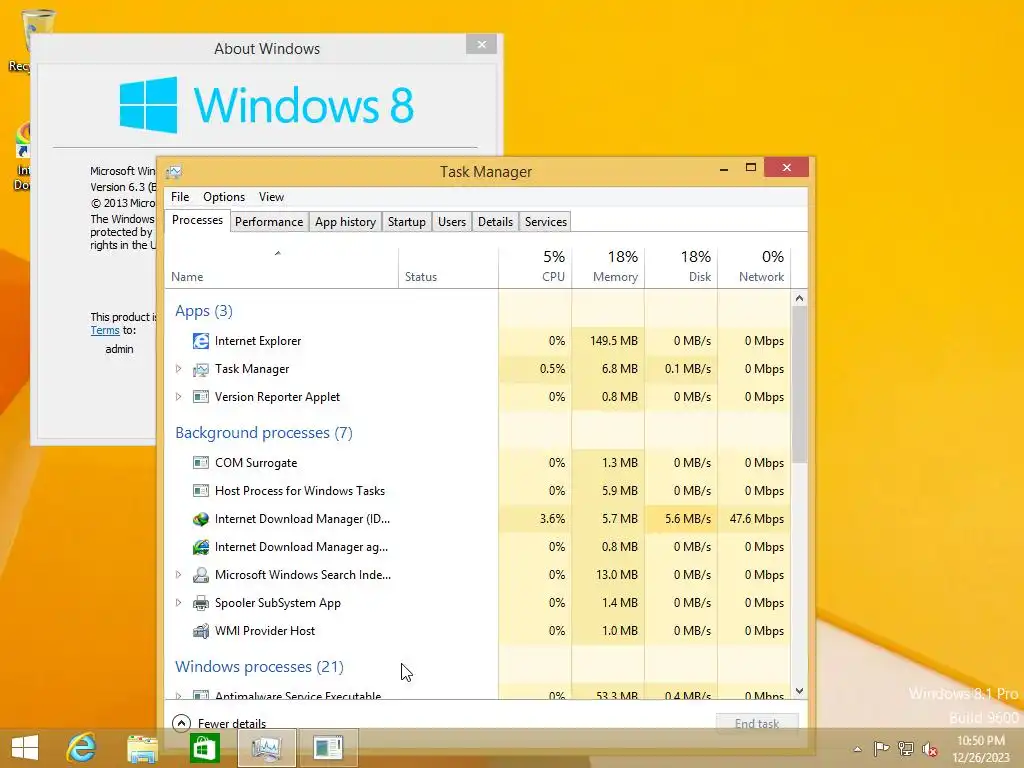The height and width of the screenshot is (768, 1024).
Task: Expand the Version Reporter Applet group
Action: point(178,396)
